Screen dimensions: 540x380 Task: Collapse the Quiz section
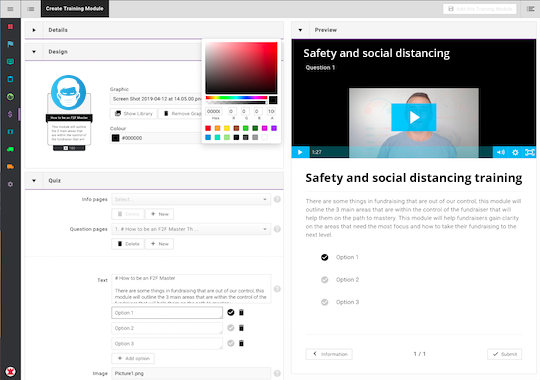tap(34, 181)
